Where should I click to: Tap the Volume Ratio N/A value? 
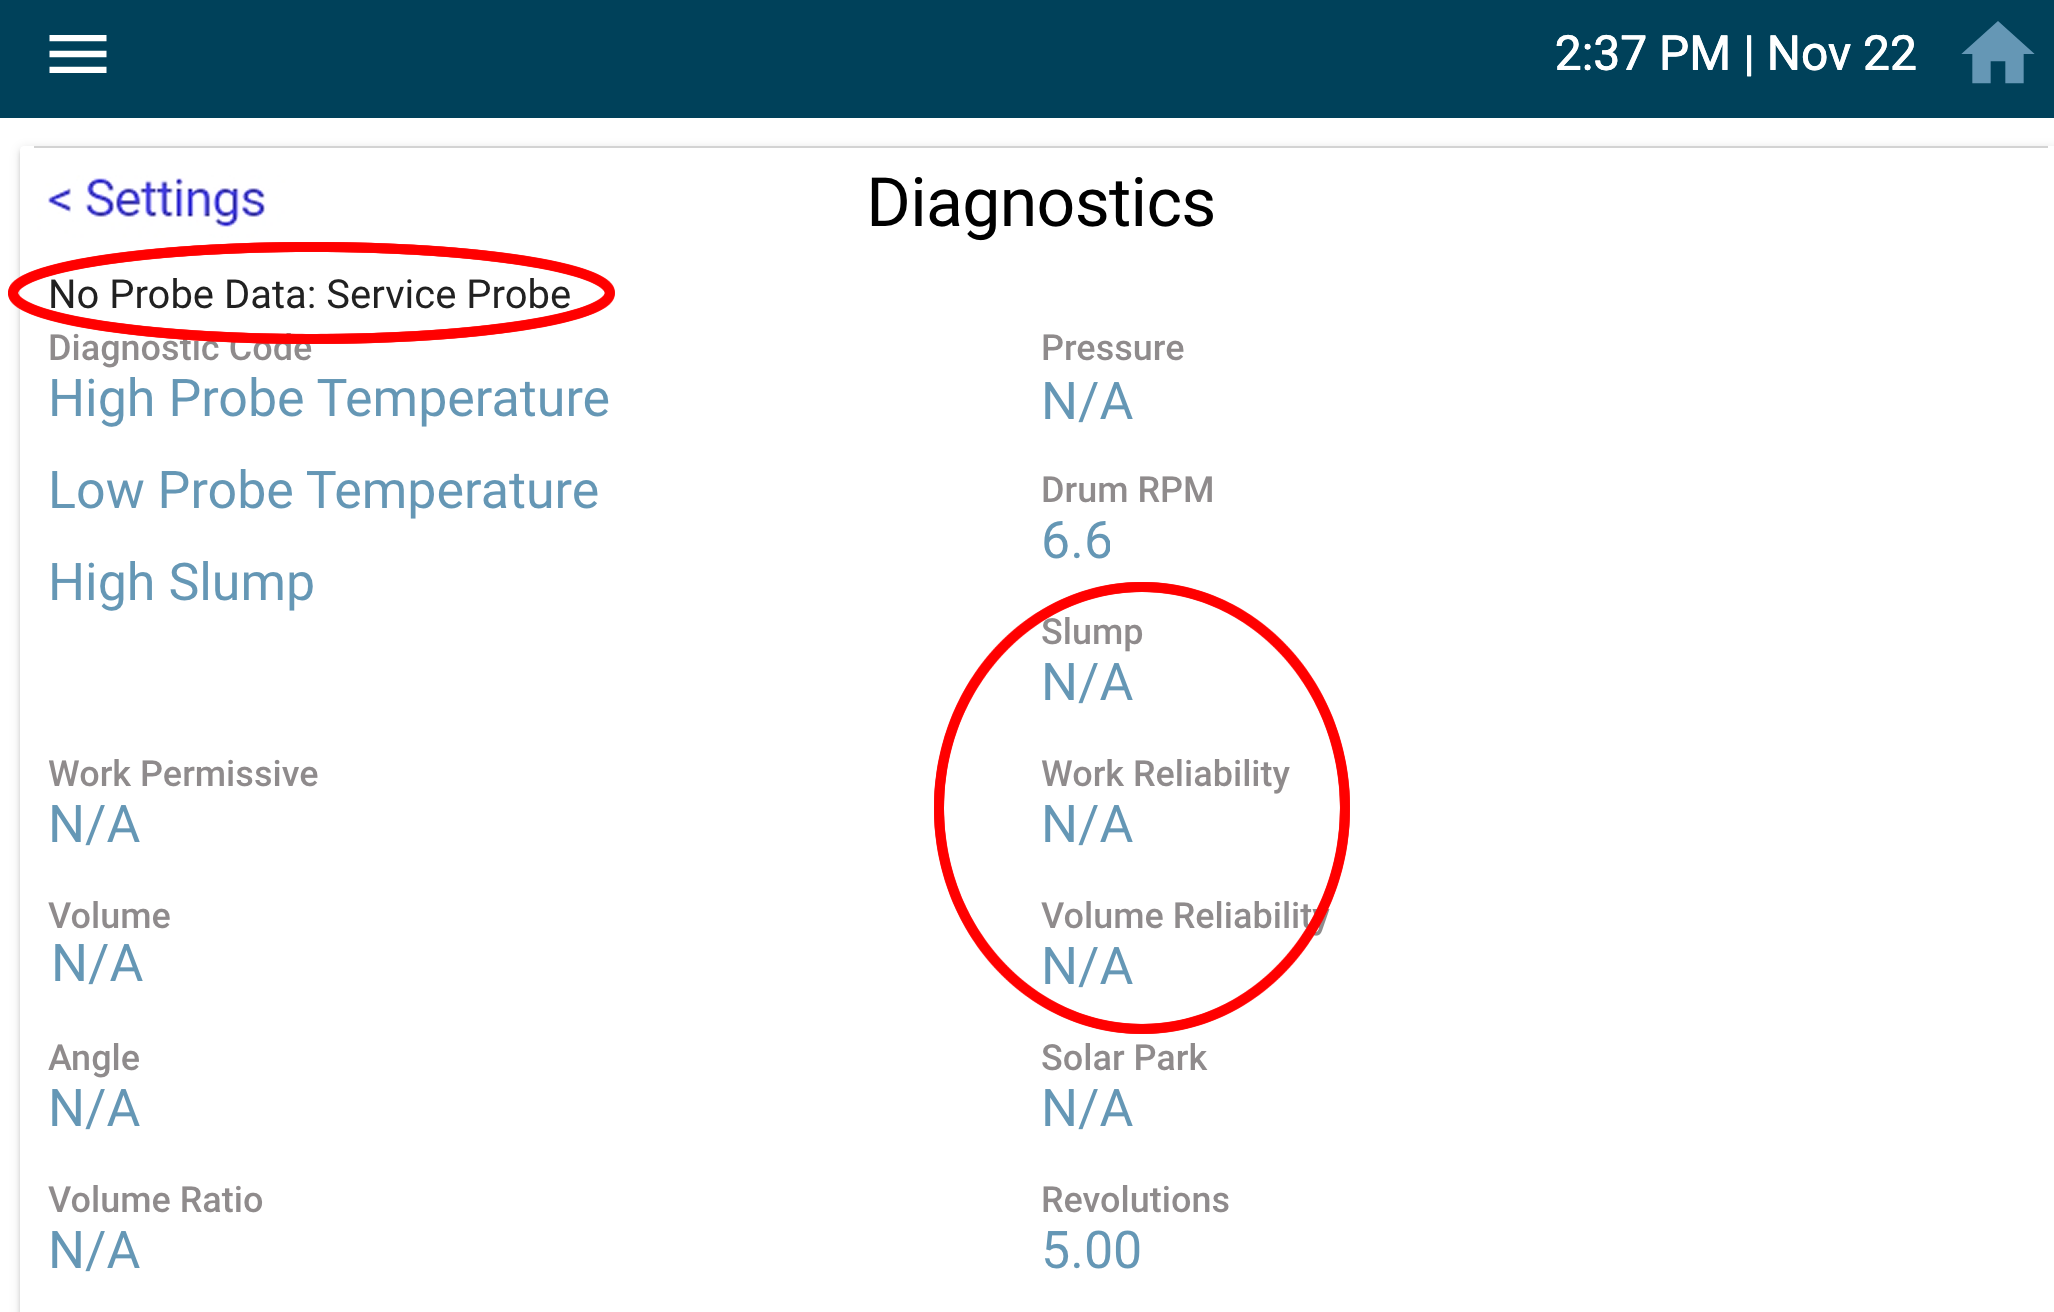pos(94,1251)
